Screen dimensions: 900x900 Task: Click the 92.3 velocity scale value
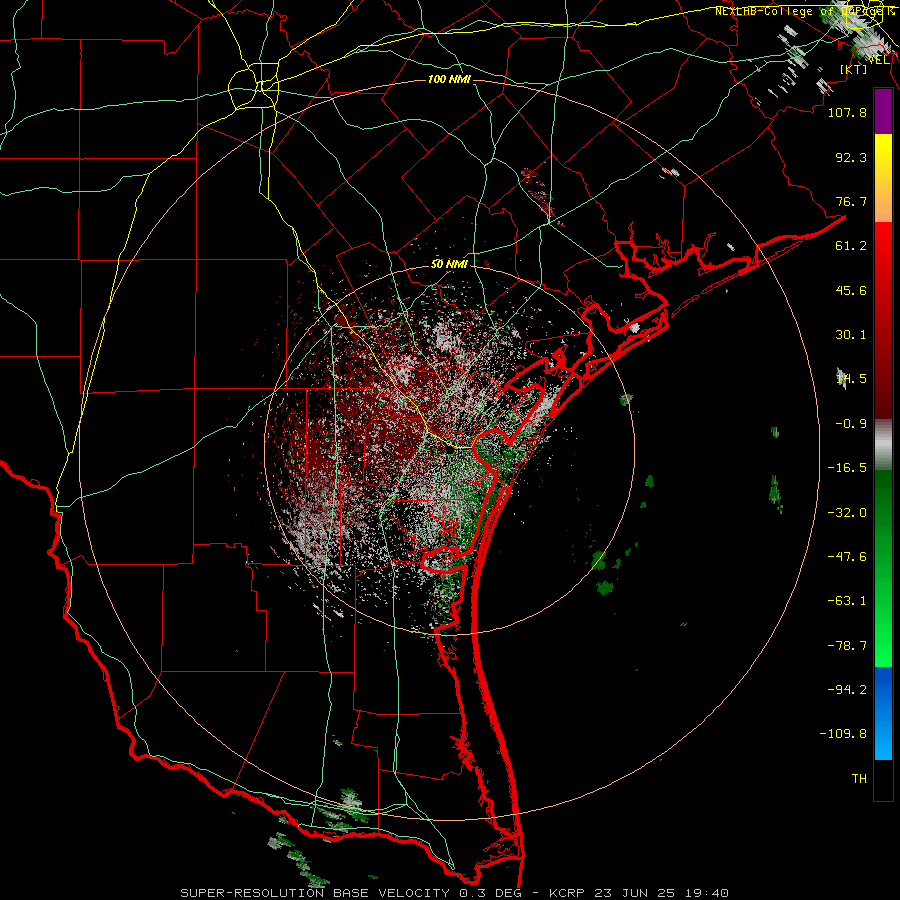(851, 157)
